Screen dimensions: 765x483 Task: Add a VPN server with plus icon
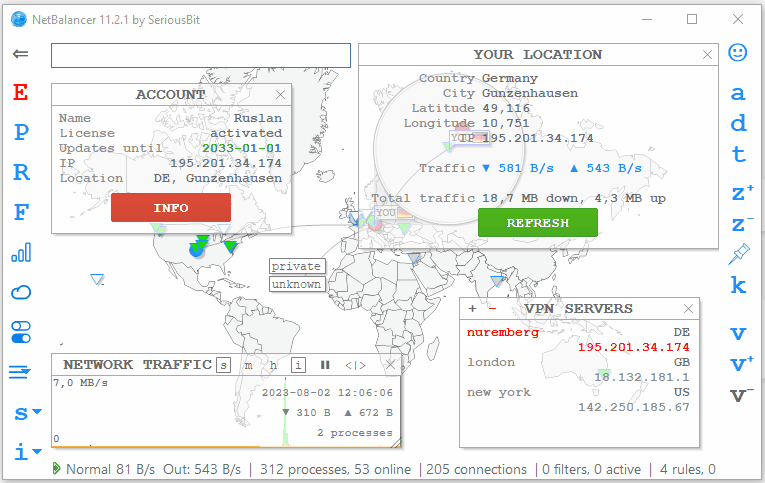click(x=472, y=309)
